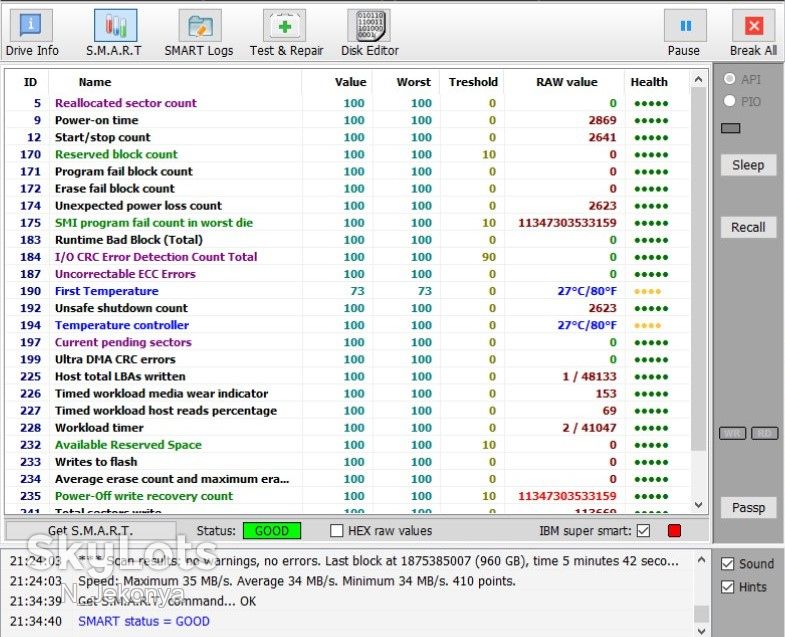
Task: Select the Reallocated sector count row
Action: [348, 103]
